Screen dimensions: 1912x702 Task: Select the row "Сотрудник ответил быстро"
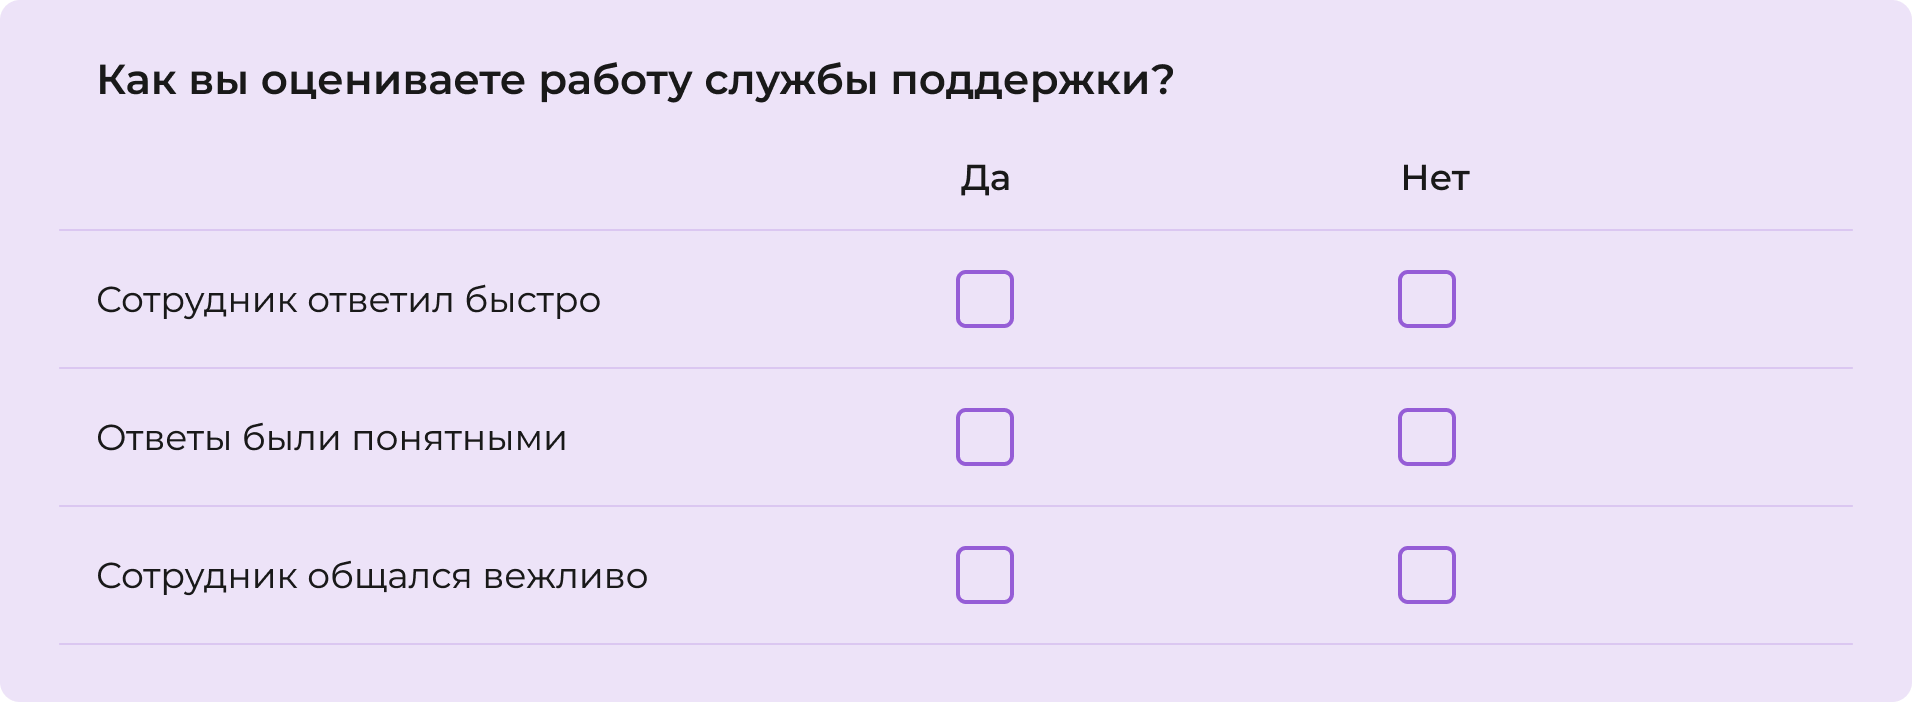[348, 298]
